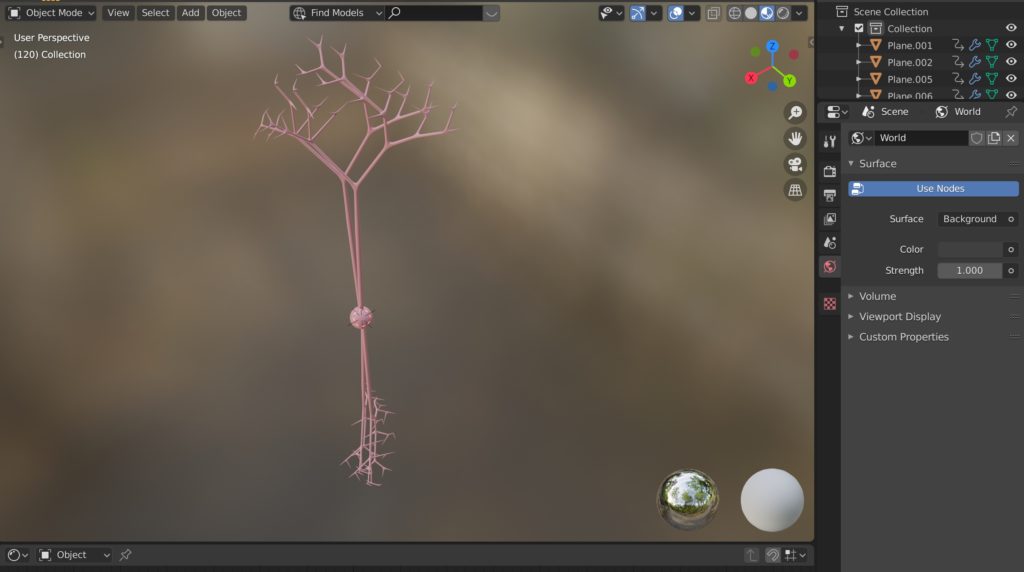The width and height of the screenshot is (1024, 572).
Task: Toggle X-ray display
Action: (713, 13)
